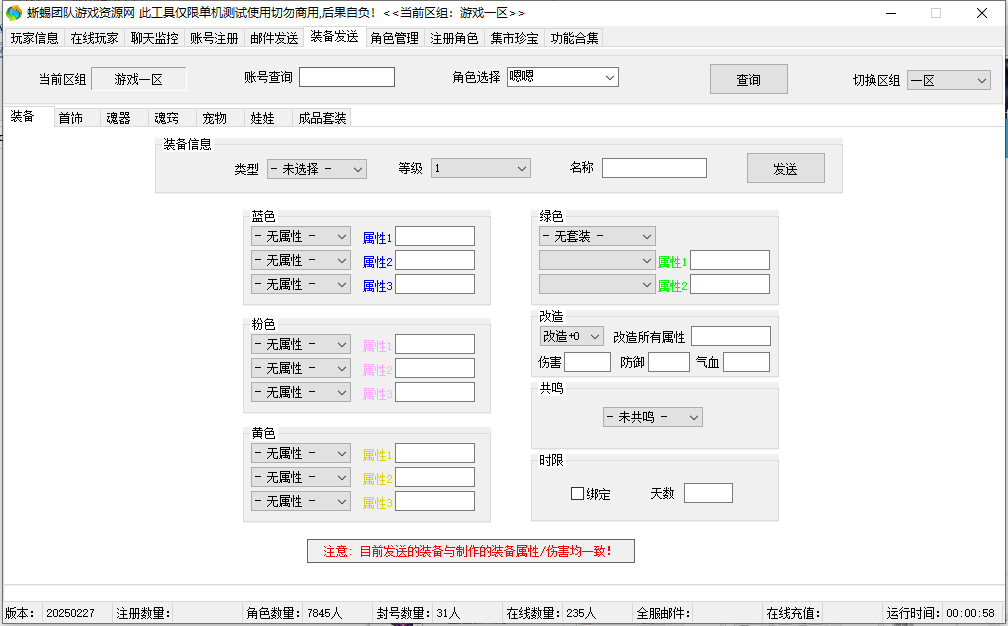Open the 无套装 dropdown under 绿色
The image size is (1008, 626).
[x=597, y=236]
